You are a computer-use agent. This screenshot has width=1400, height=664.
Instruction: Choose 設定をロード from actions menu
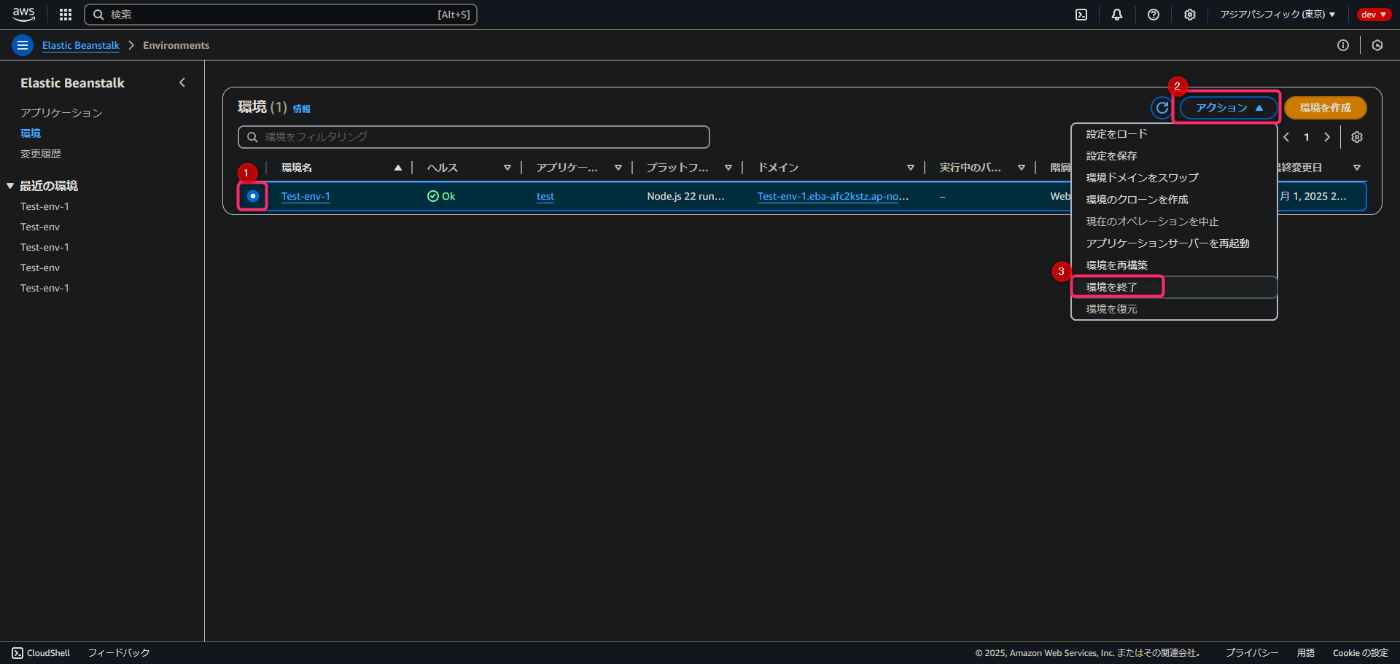click(x=1174, y=134)
